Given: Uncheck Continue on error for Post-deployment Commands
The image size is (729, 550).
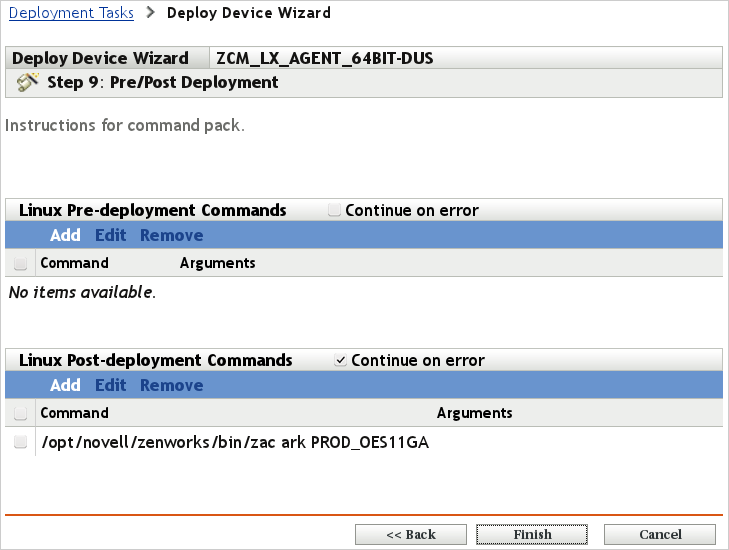Looking at the screenshot, I should pos(341,361).
